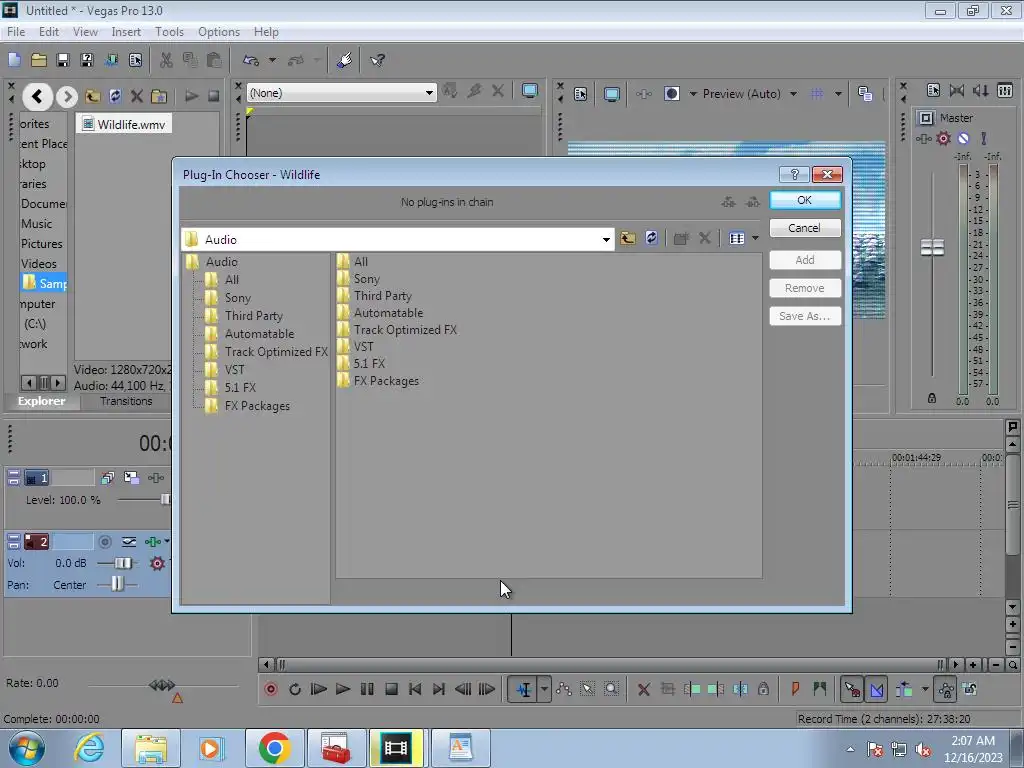
Task: Click the delete X icon in Plug-In Chooser
Action: [705, 238]
